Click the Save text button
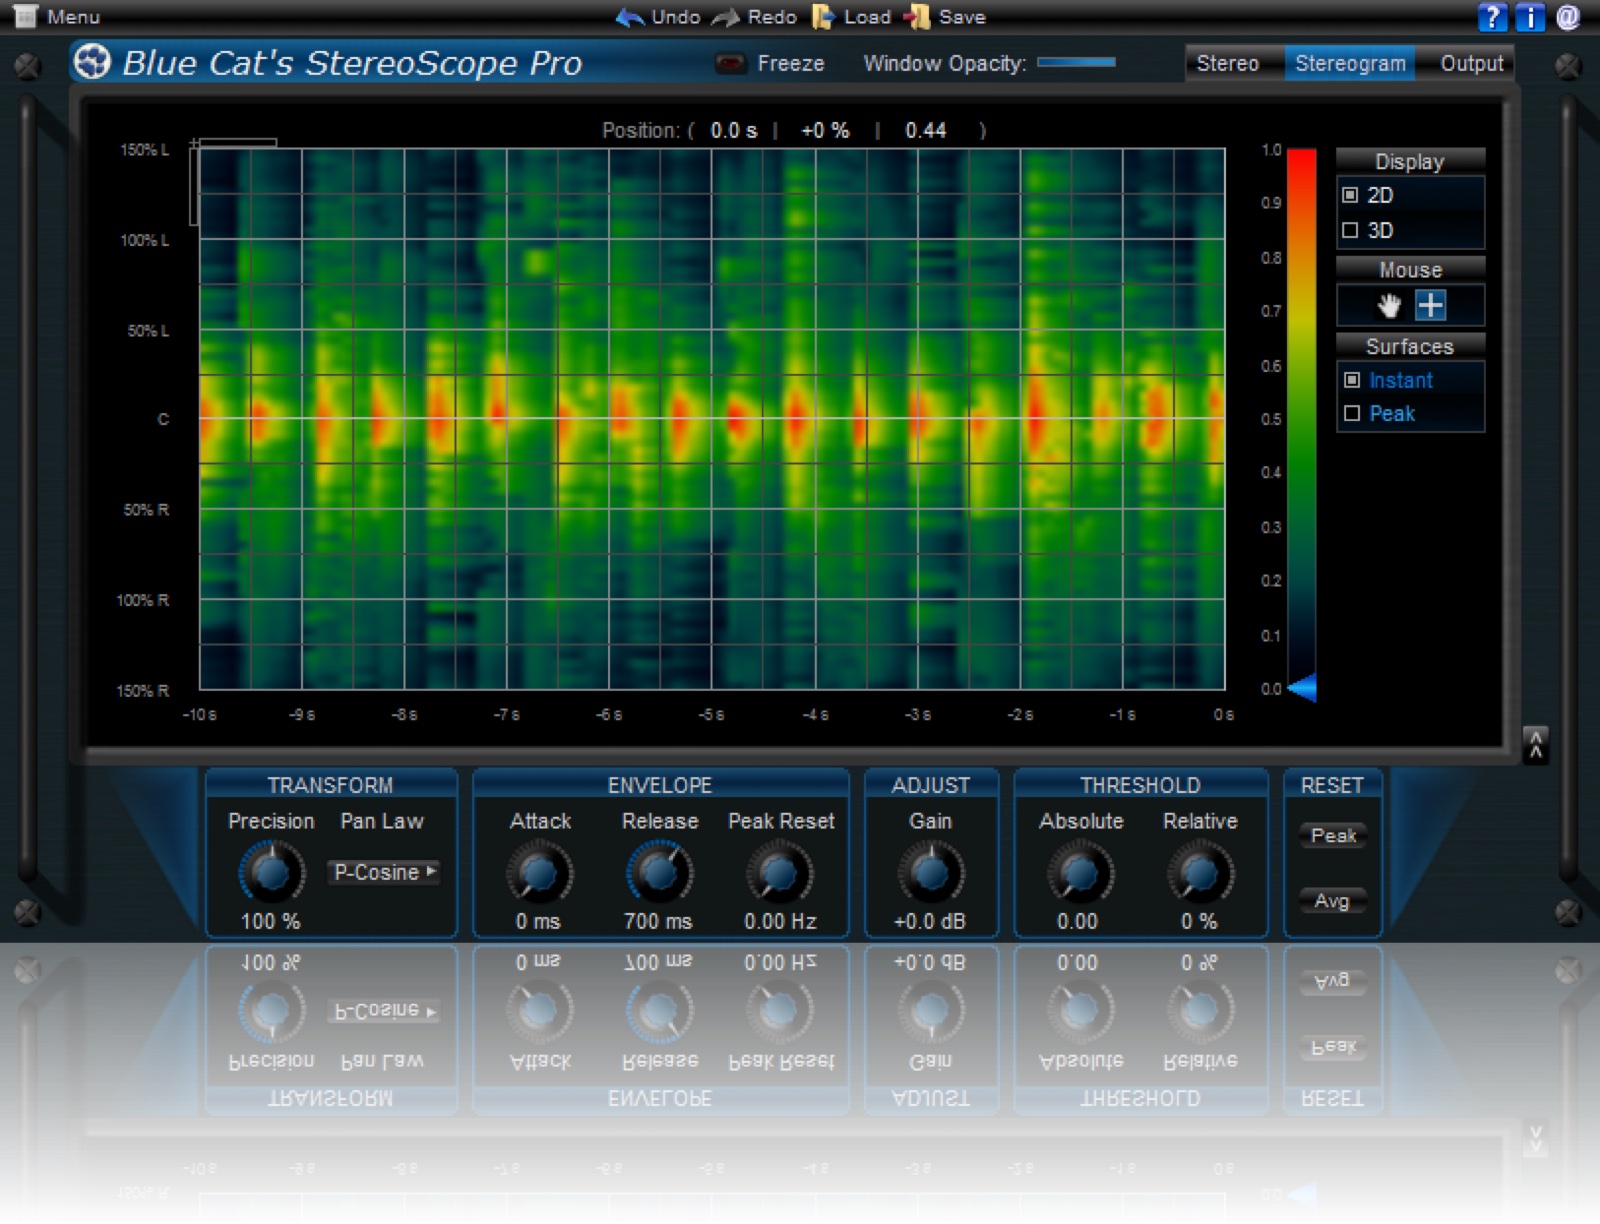 962,17
